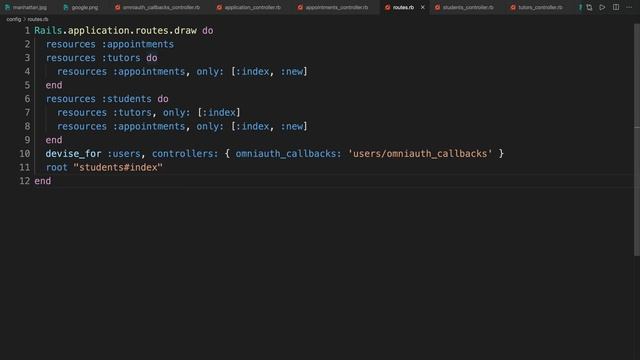Screen dimensions: 640x360
Task: Click omniauth_callbacks: key on line 10
Action: 289,153
